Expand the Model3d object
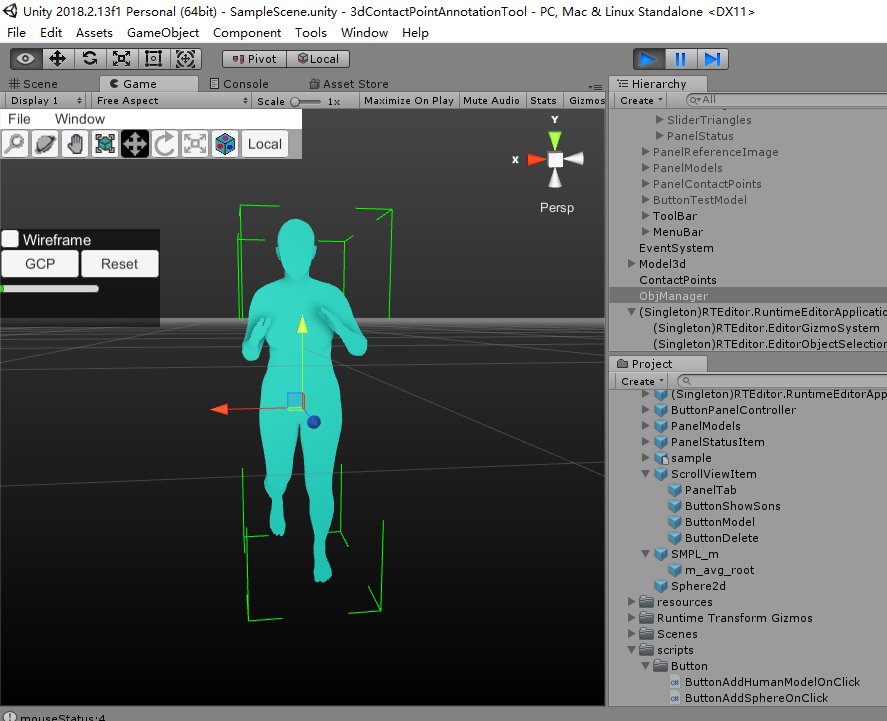887x721 pixels. 632,264
